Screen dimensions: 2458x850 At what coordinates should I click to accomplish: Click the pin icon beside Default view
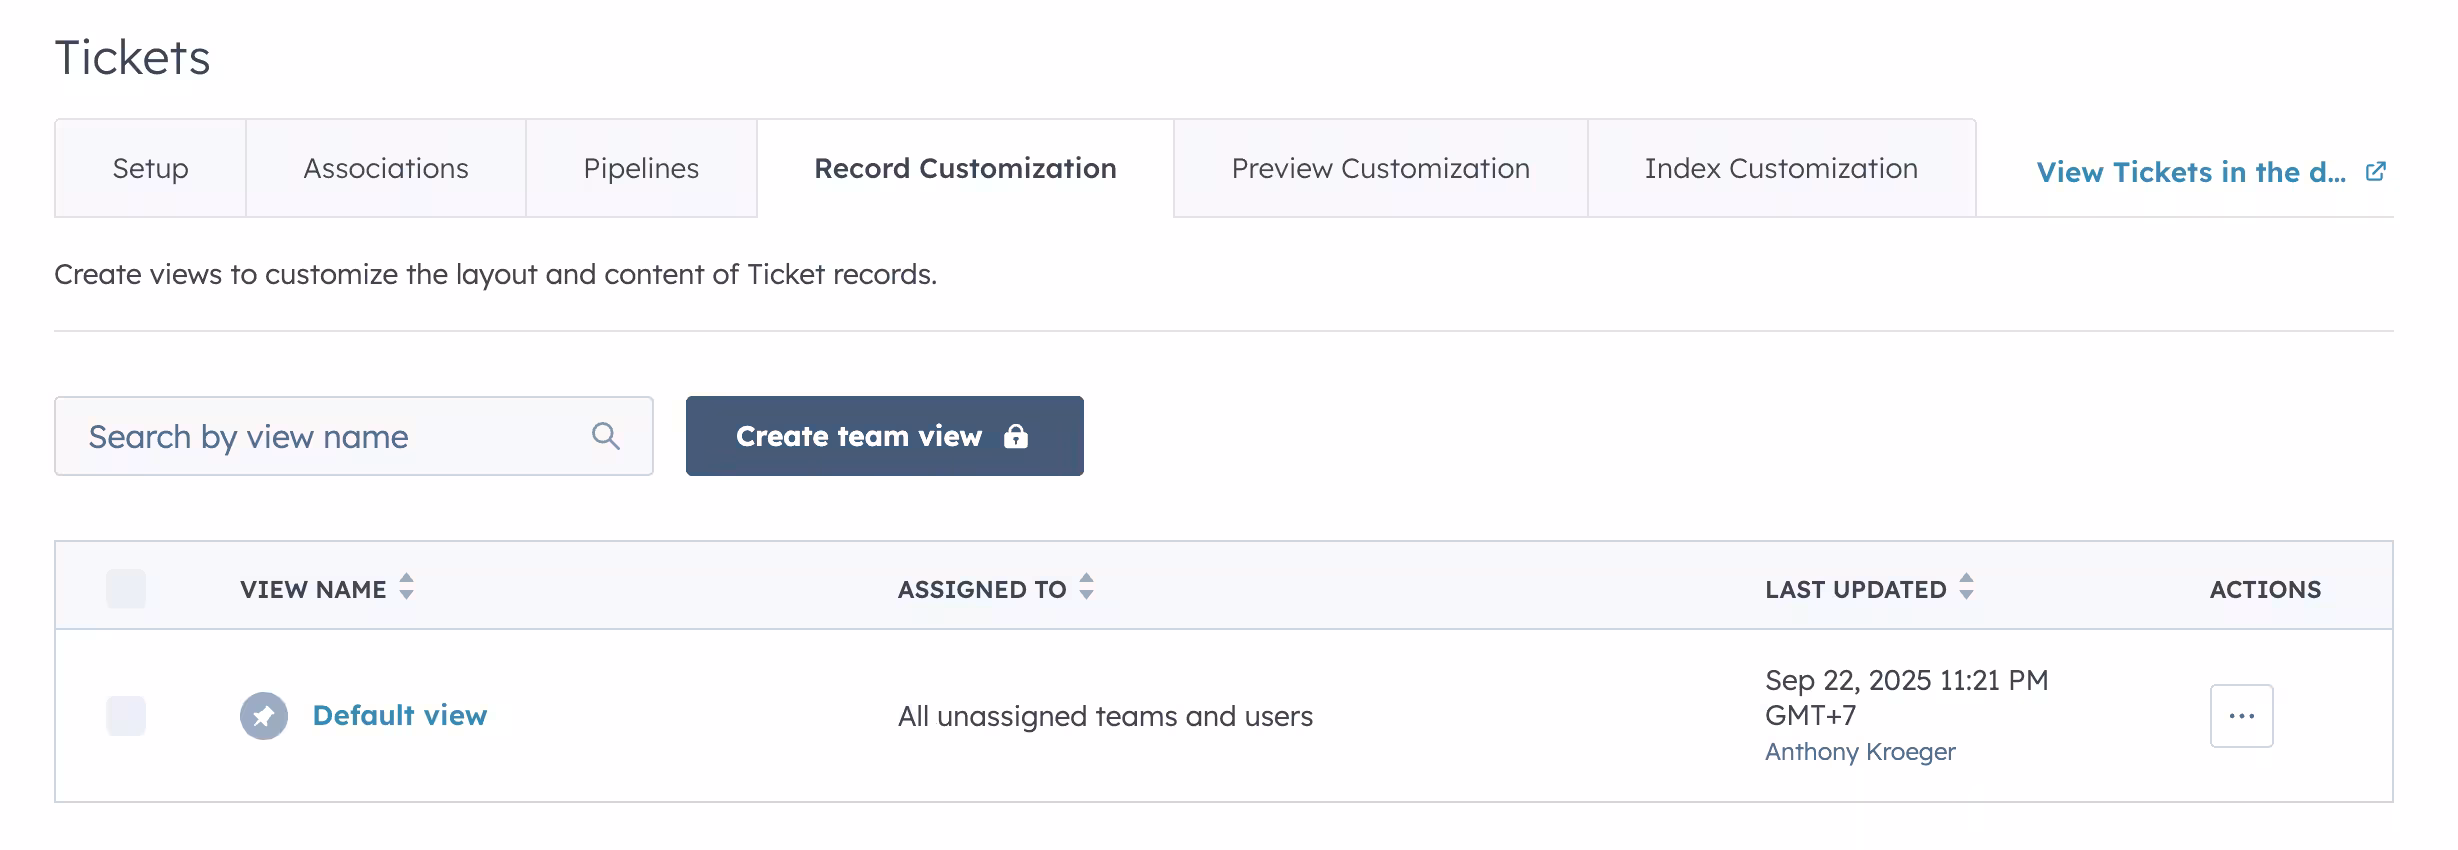[264, 716]
